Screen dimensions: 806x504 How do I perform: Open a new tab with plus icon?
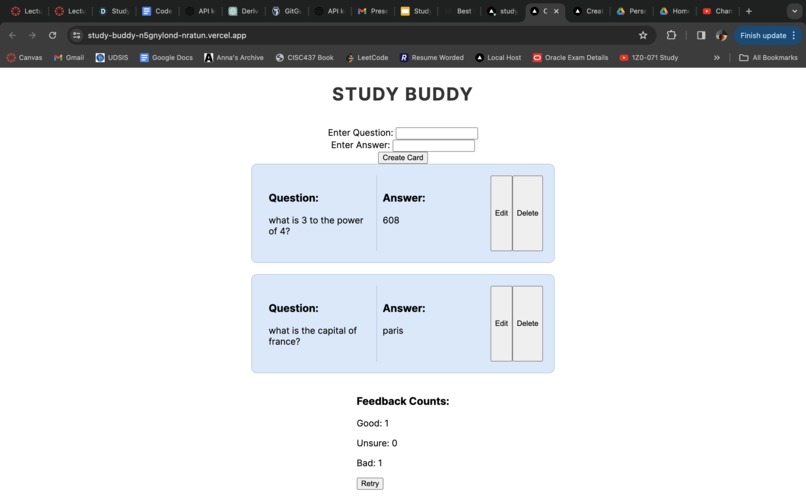coord(748,11)
